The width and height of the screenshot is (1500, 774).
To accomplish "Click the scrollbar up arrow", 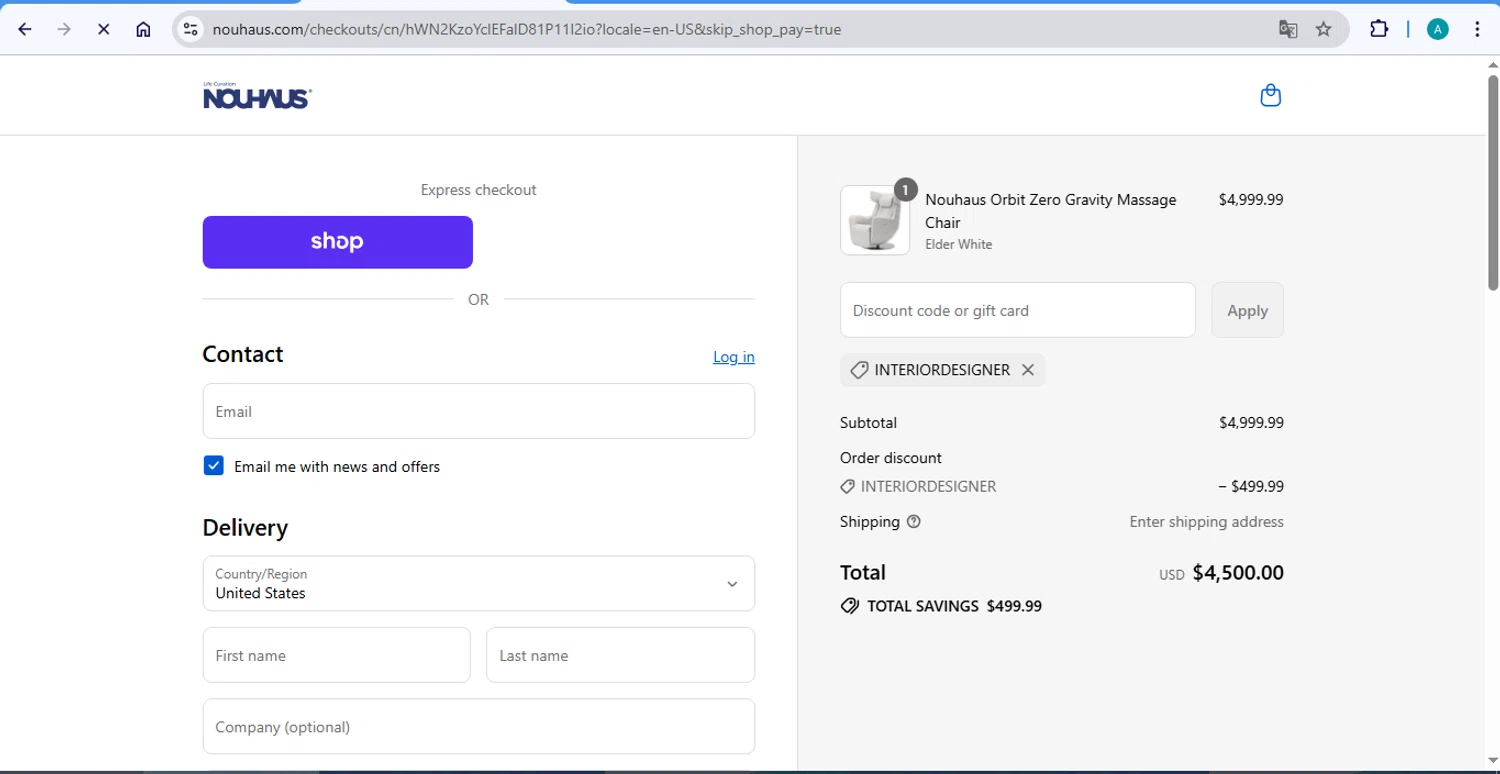I will [1492, 64].
